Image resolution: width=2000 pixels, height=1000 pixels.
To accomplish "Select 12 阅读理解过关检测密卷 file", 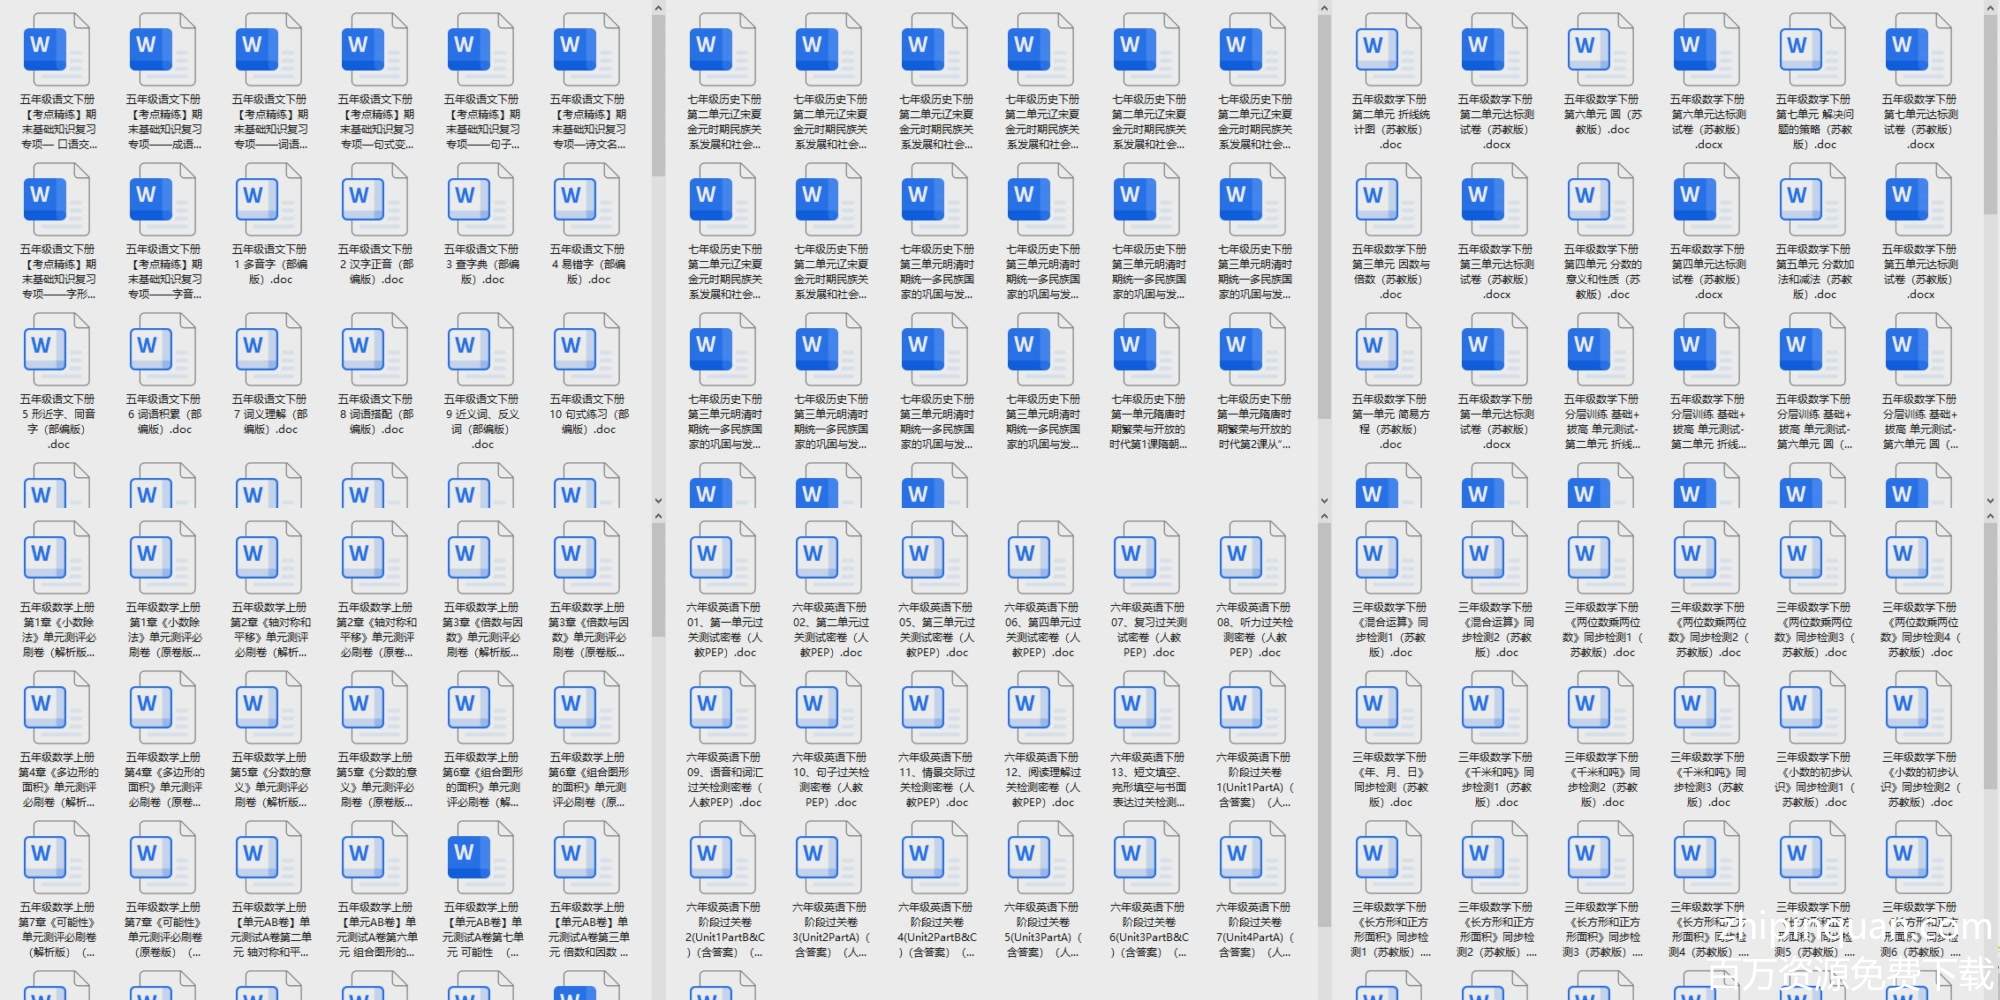I will 1042,708.
